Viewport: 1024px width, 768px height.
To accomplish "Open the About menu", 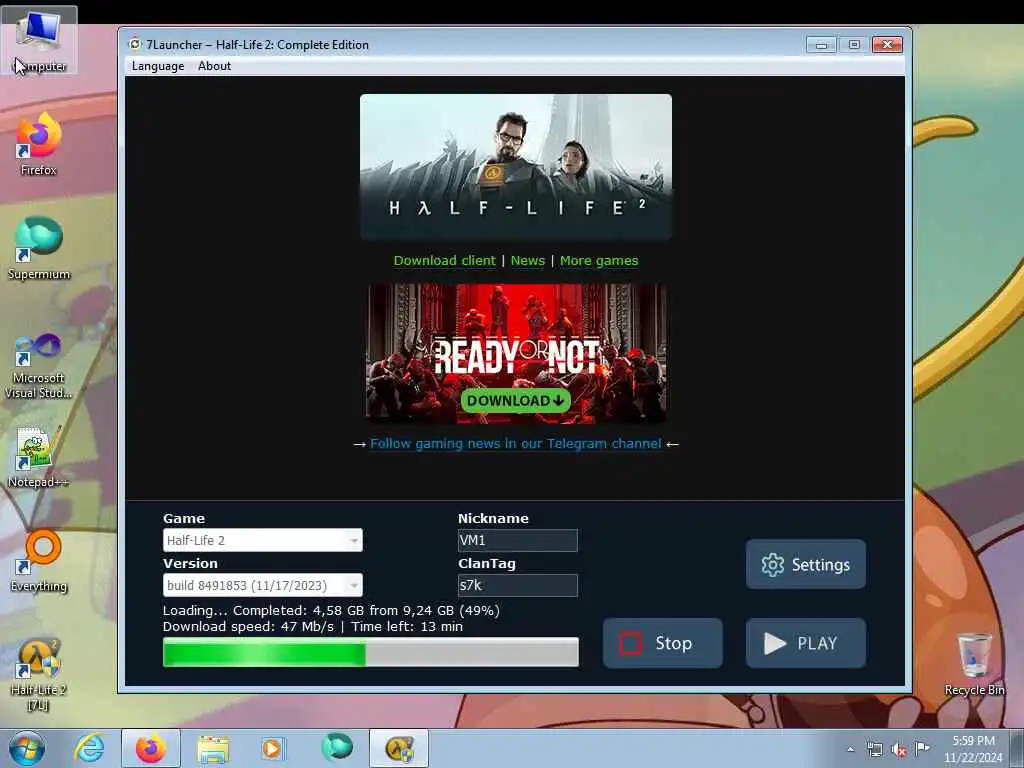I will (214, 66).
